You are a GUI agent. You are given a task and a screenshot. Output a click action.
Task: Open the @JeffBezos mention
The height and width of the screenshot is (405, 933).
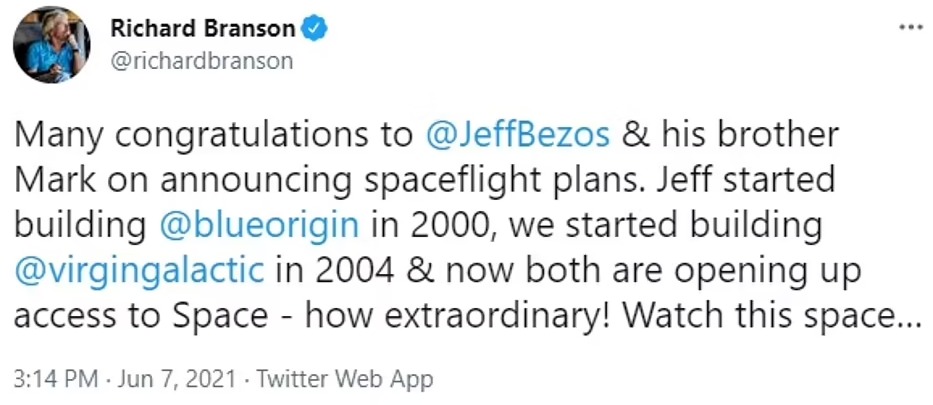[519, 134]
